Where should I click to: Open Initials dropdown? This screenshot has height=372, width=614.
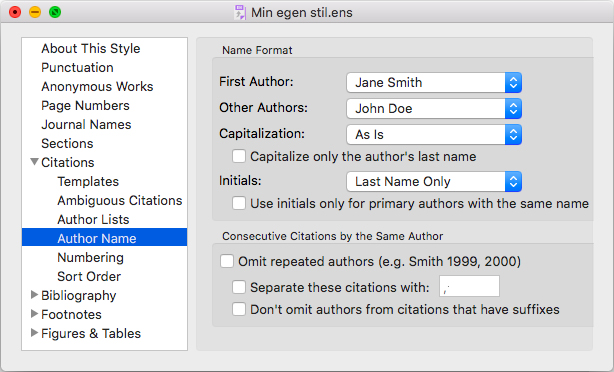(x=434, y=182)
